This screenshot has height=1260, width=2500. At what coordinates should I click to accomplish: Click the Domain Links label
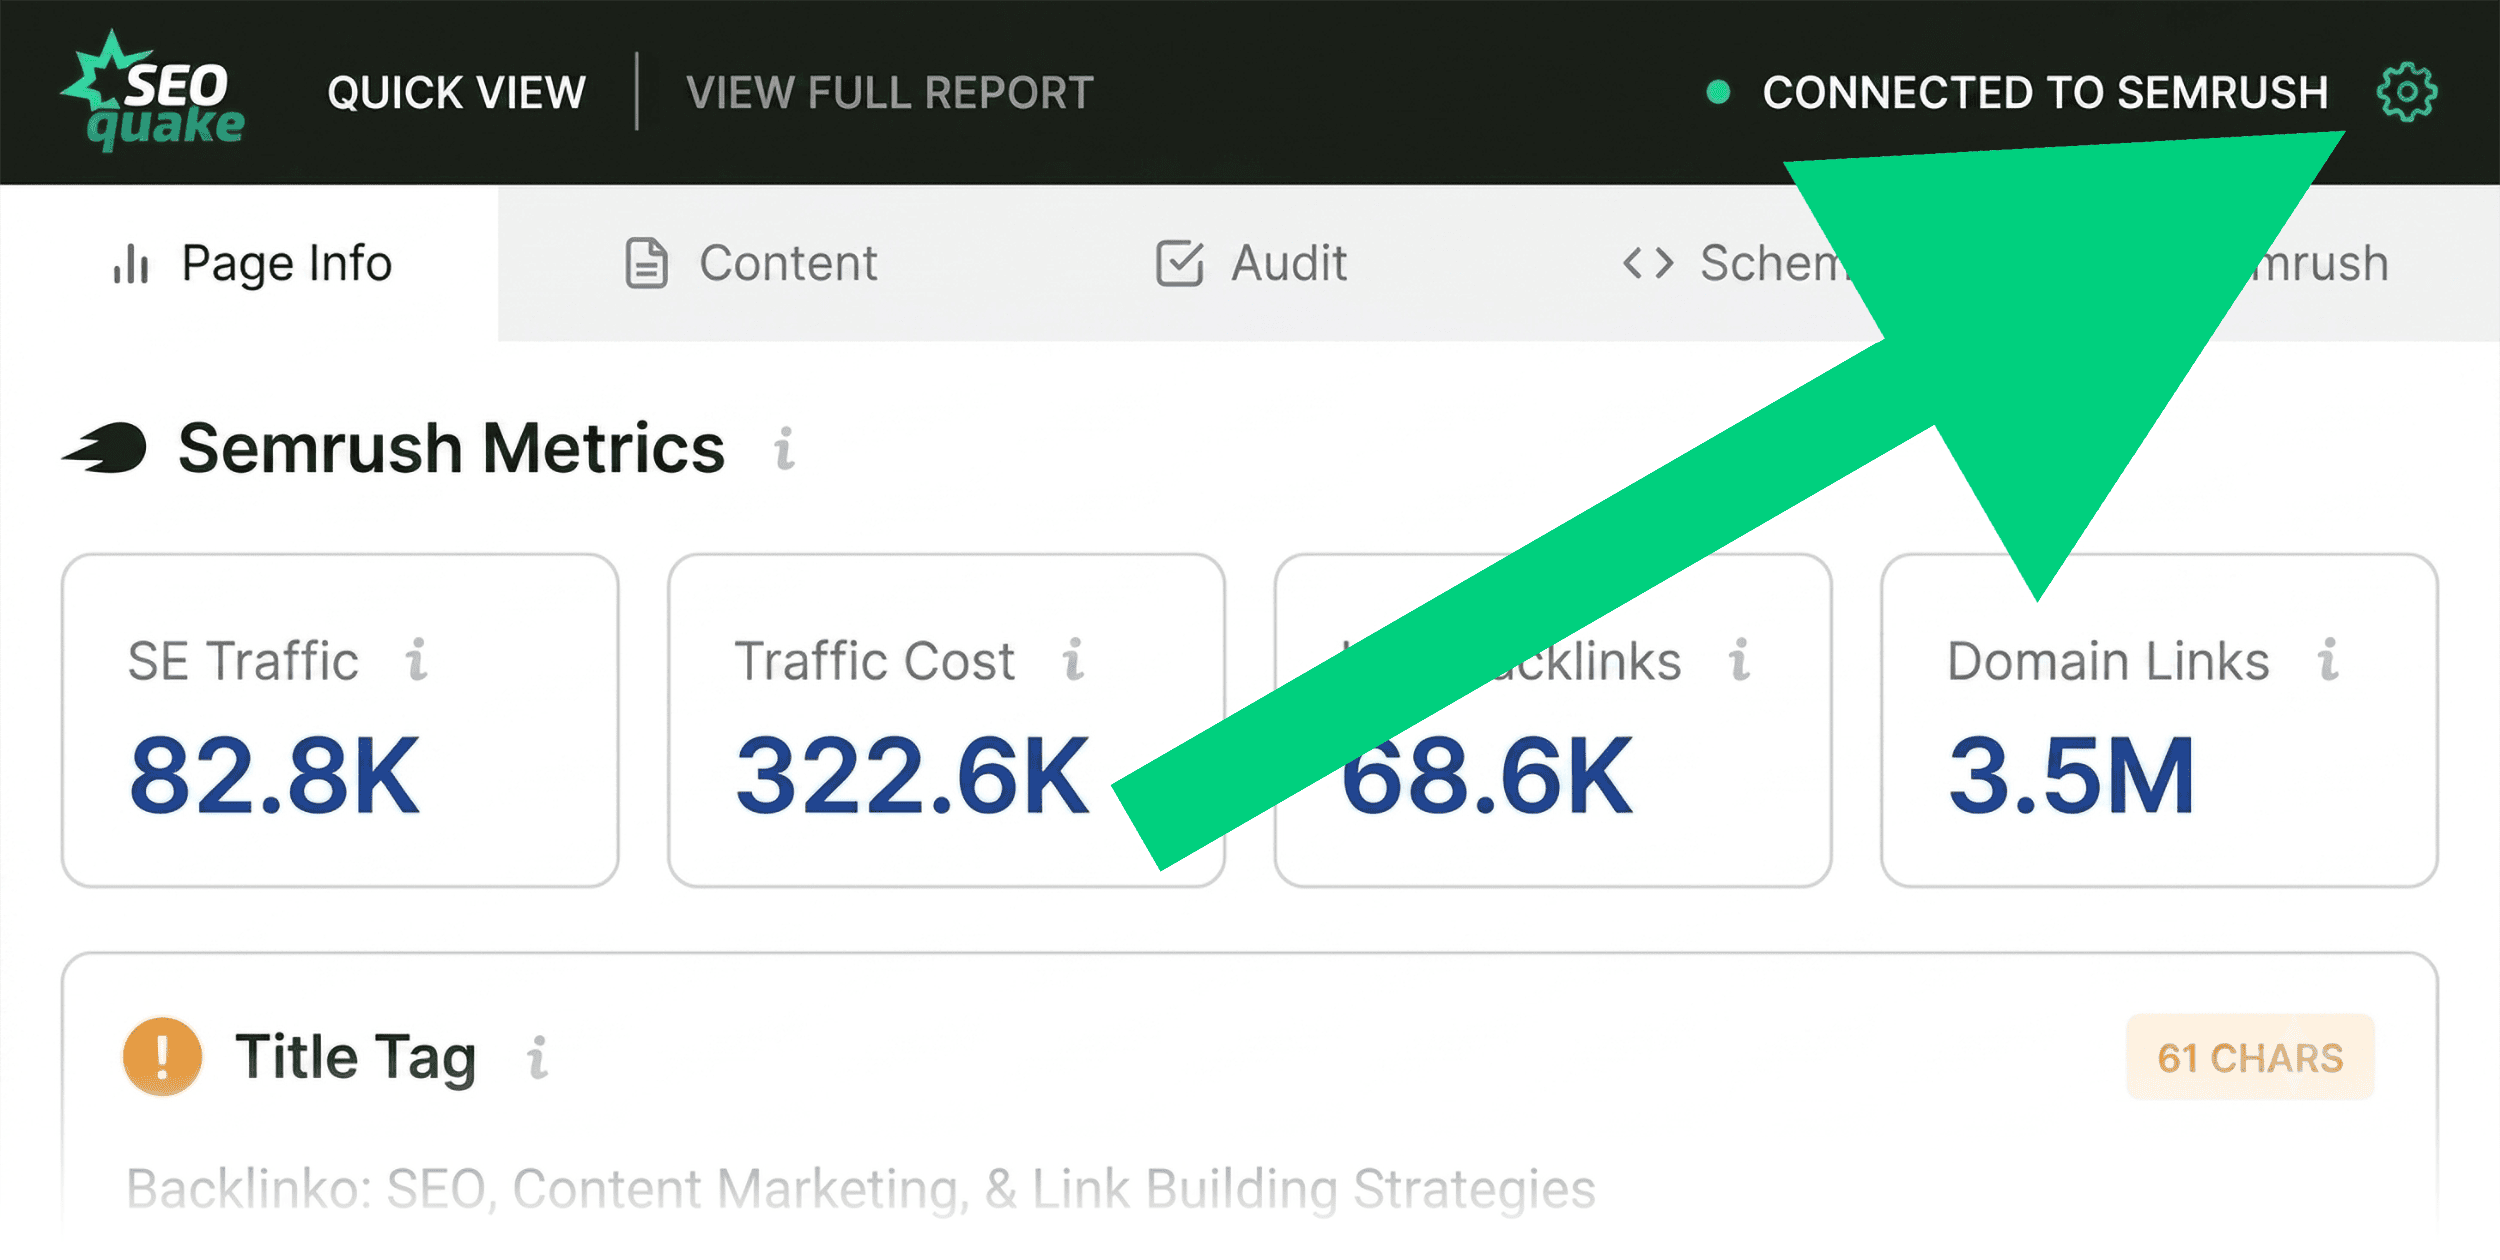click(x=2109, y=661)
